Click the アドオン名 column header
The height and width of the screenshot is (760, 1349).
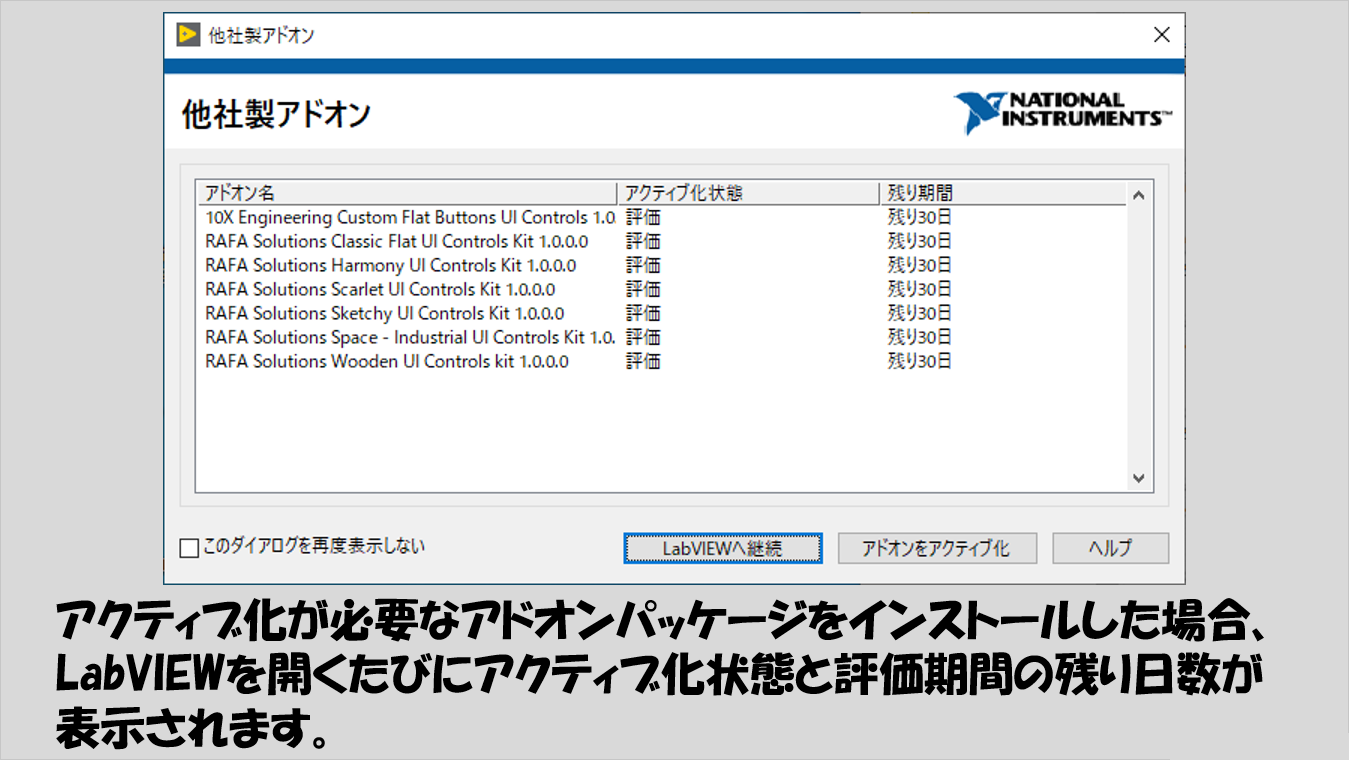[x=407, y=193]
